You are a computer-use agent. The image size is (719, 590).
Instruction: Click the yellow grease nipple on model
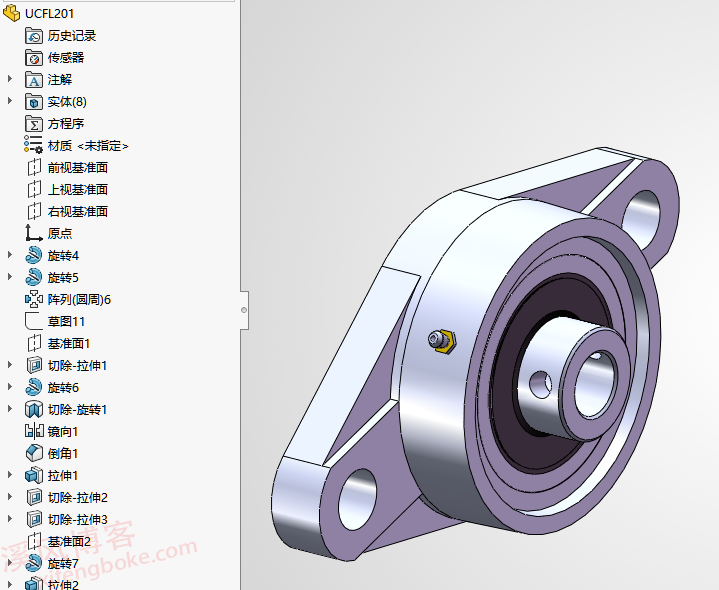click(x=442, y=341)
